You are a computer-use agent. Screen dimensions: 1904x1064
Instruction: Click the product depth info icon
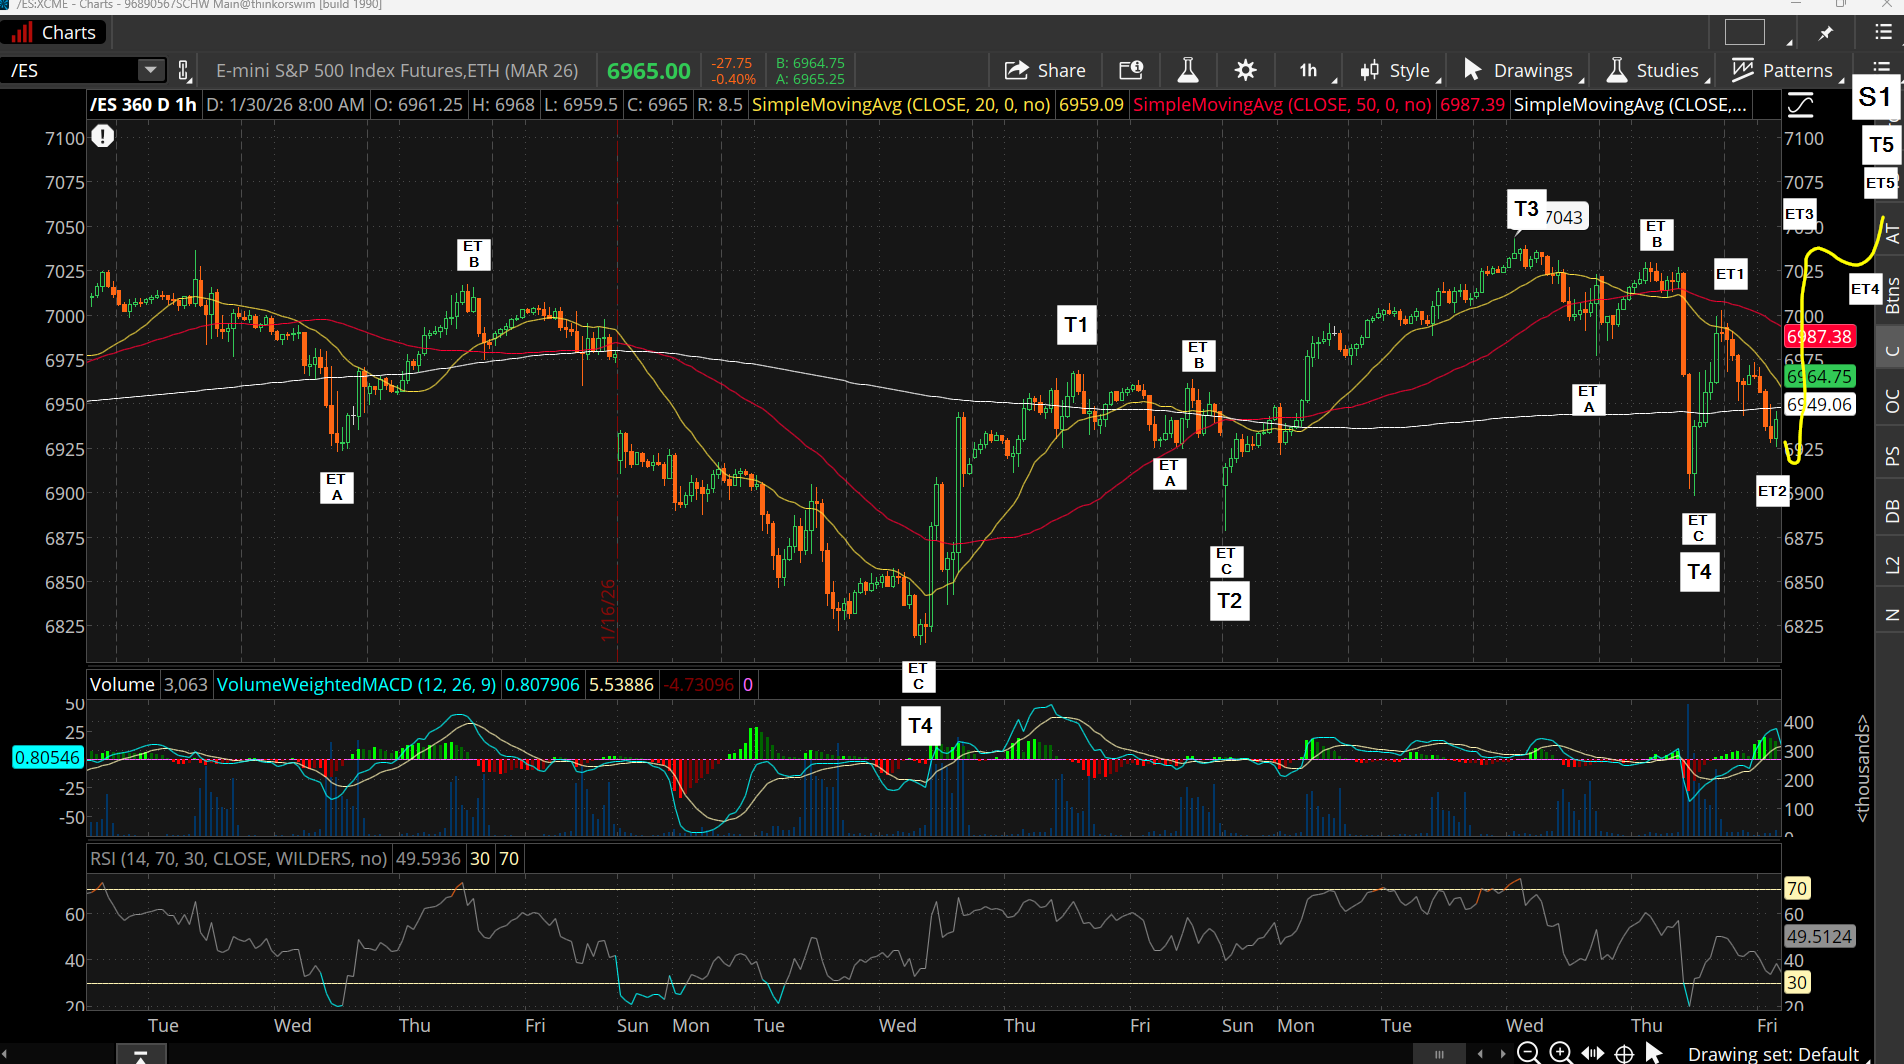pos(1130,70)
